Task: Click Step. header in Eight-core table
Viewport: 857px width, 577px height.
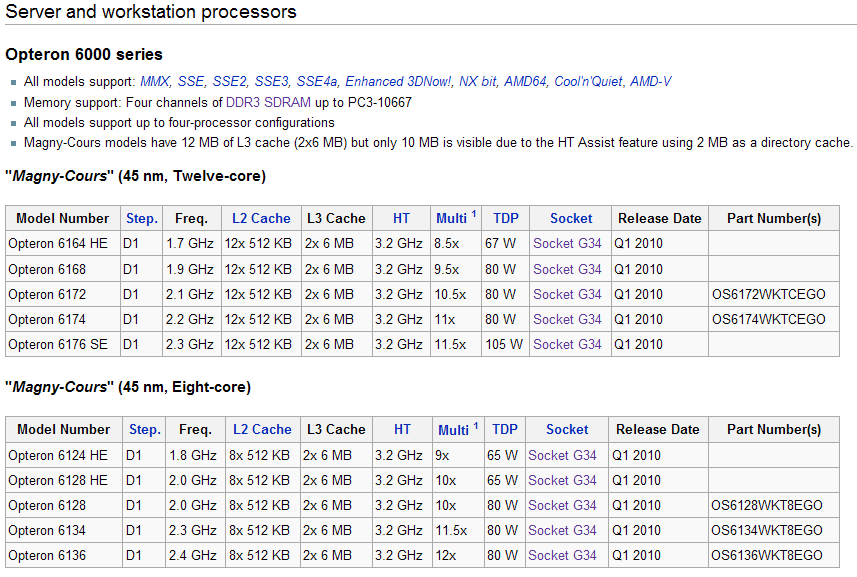Action: (x=145, y=429)
